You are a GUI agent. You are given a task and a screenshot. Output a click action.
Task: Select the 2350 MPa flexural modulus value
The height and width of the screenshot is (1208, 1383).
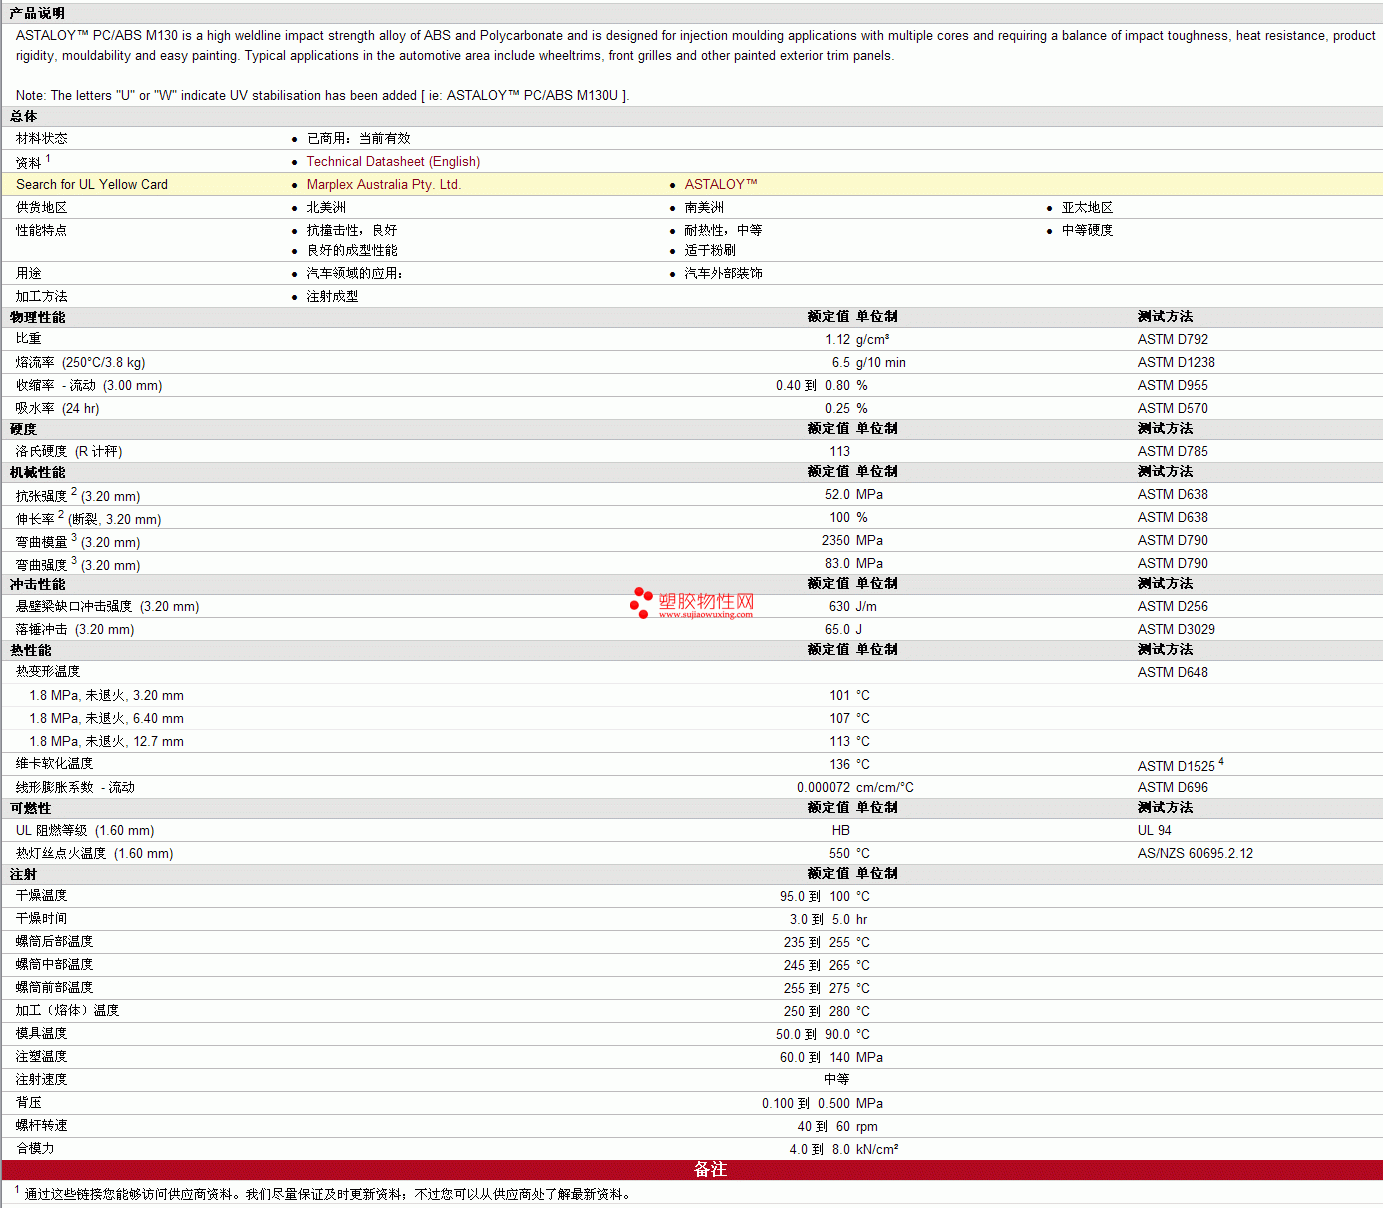pos(852,540)
